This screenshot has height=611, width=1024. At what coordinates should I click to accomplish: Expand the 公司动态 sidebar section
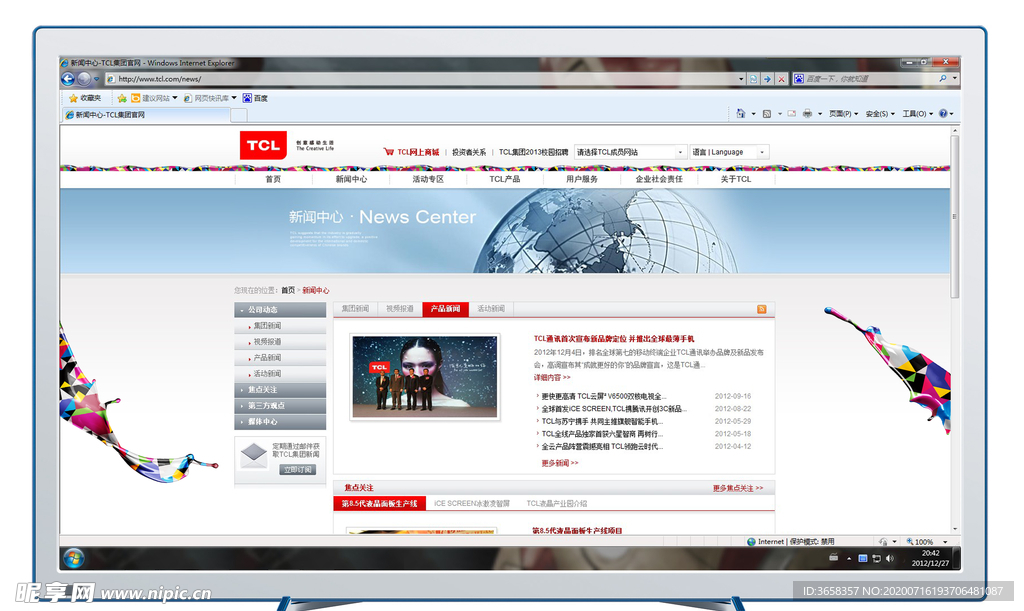(x=280, y=309)
